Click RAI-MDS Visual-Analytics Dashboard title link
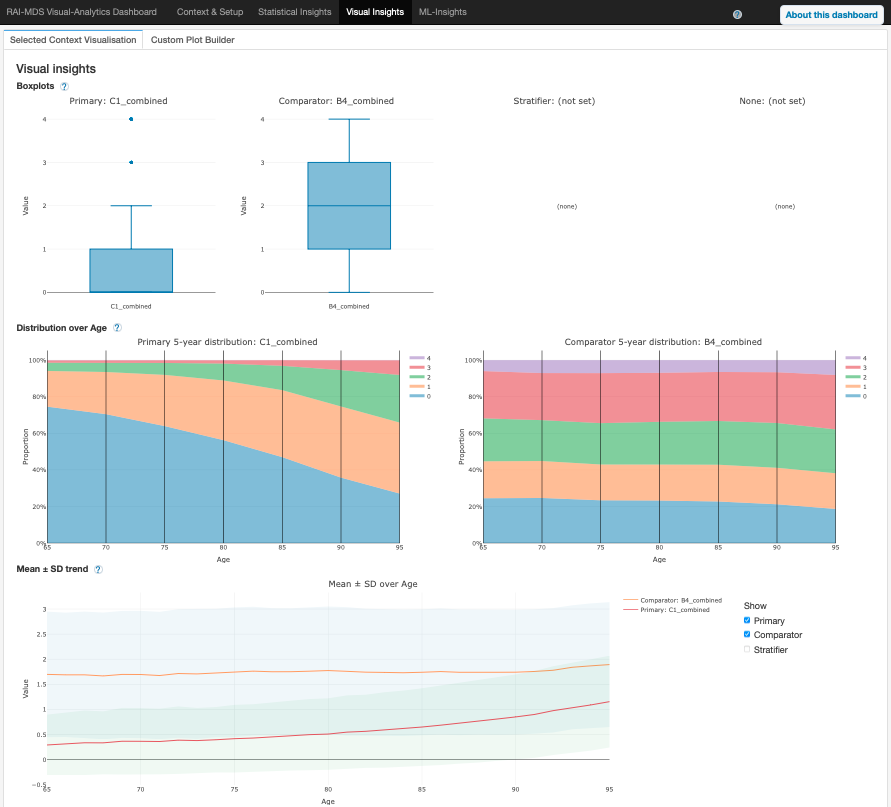Screen dimensions: 891x807 81,12
